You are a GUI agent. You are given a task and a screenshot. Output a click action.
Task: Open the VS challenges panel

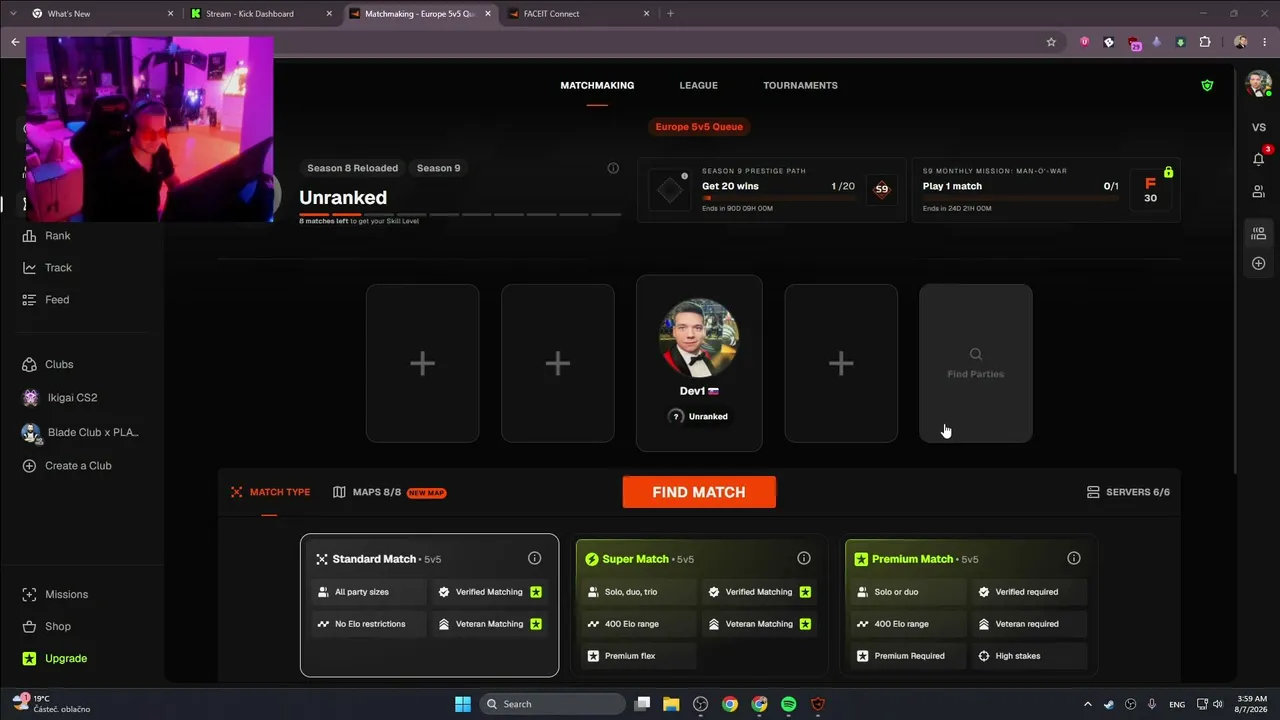(1259, 127)
